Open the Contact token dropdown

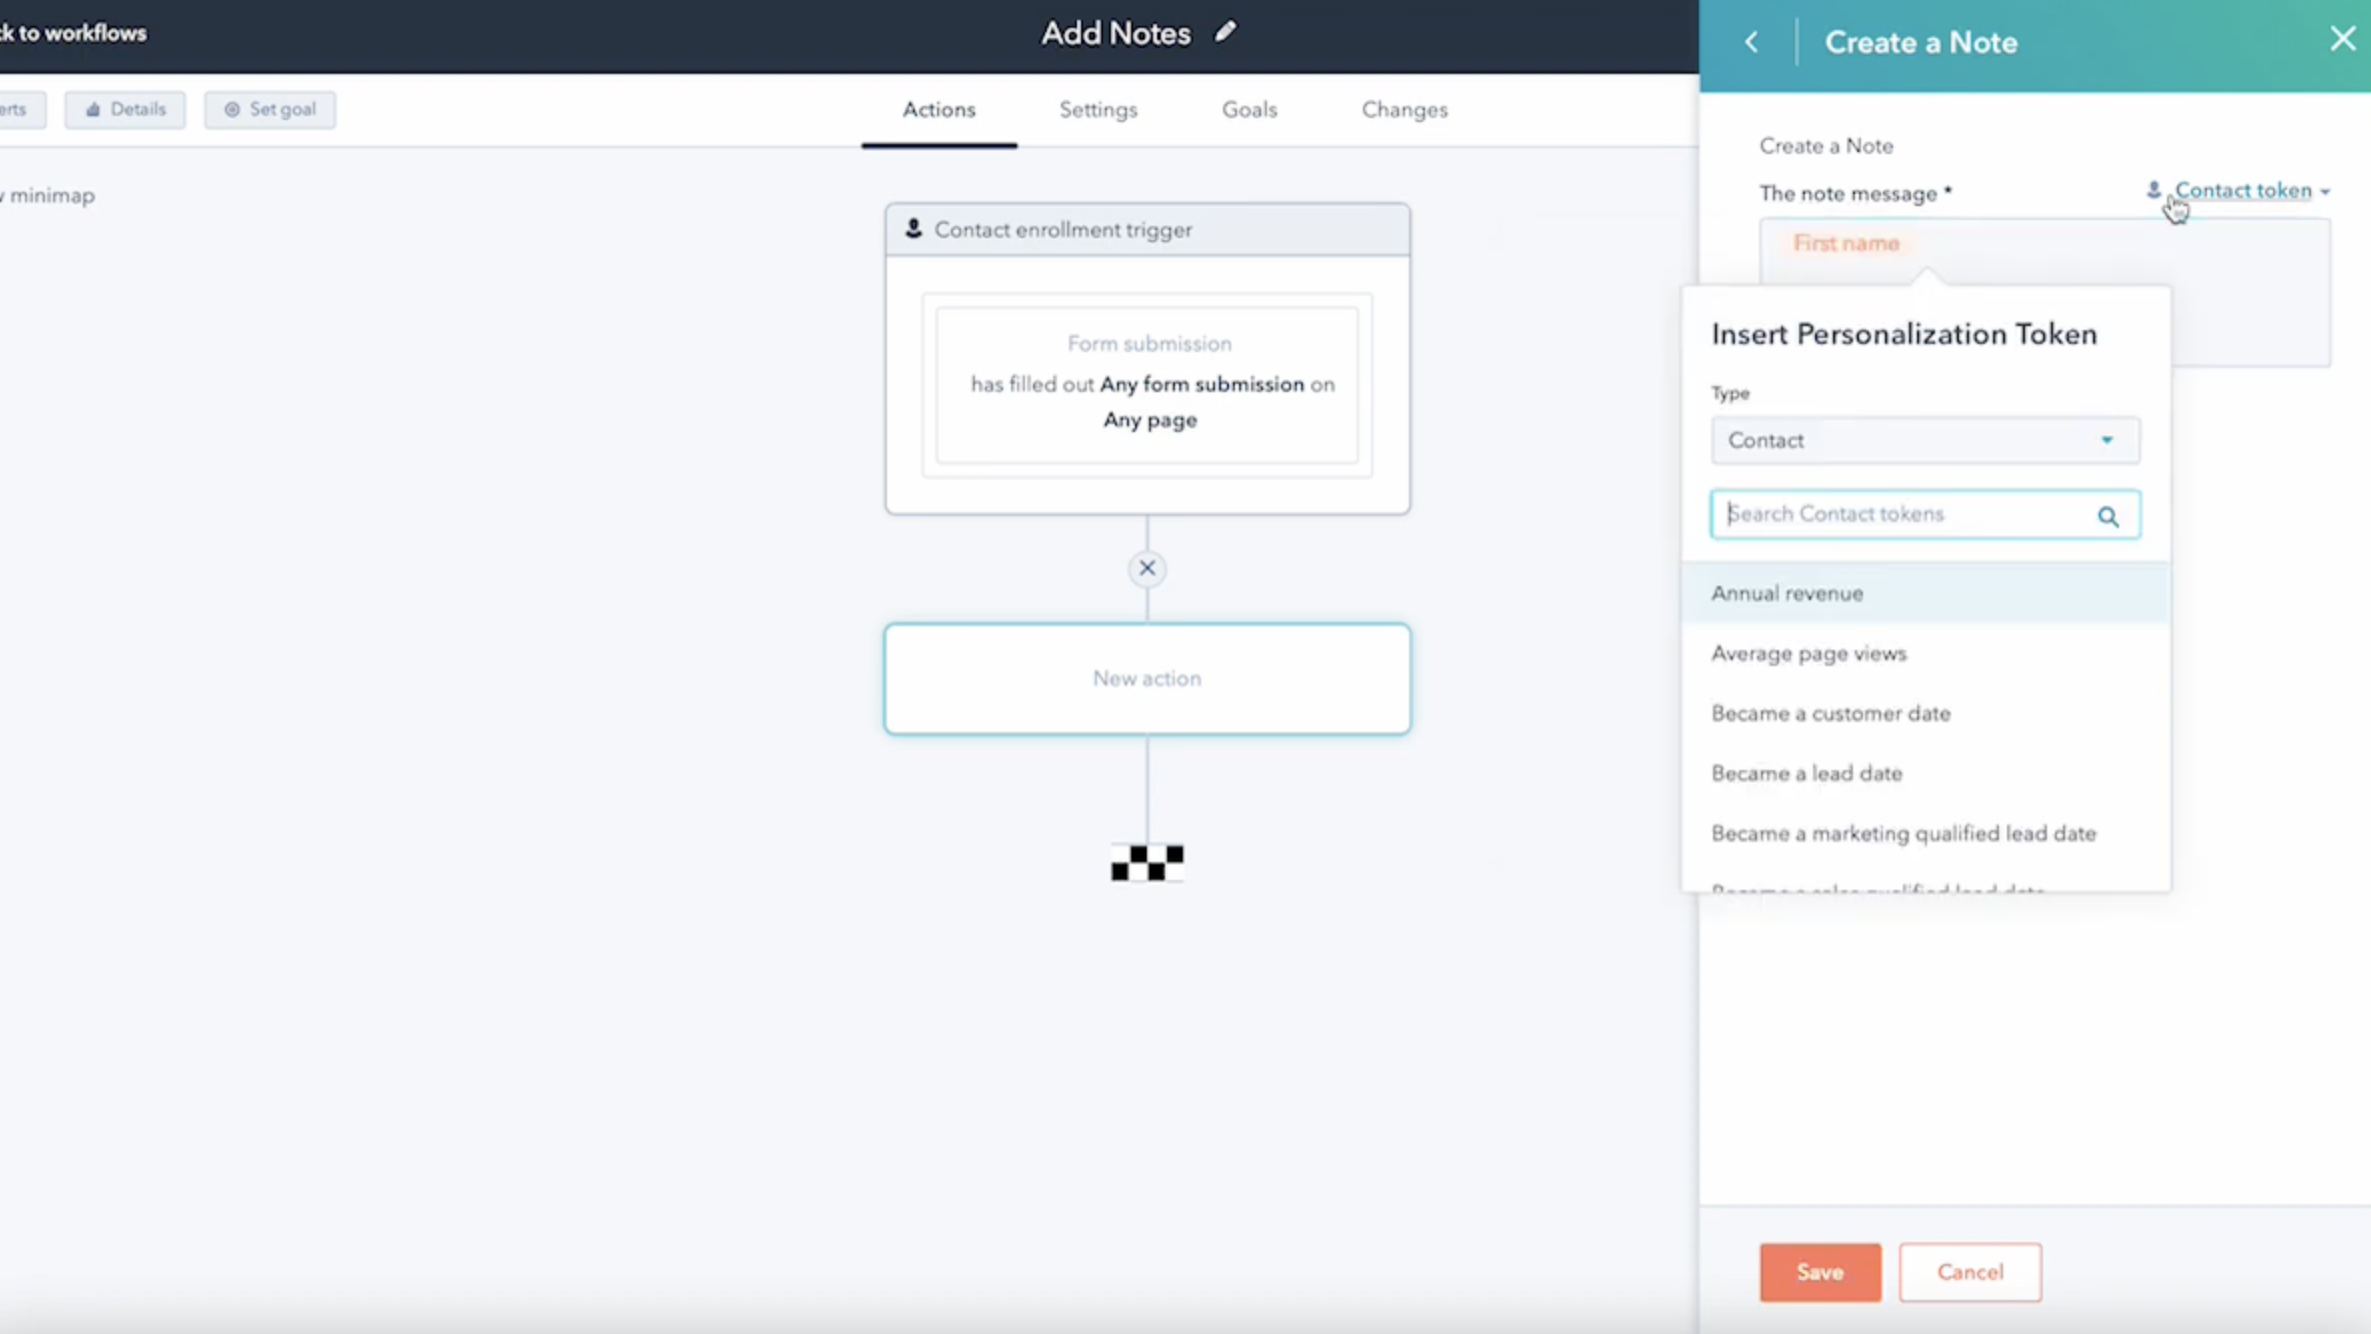click(x=2245, y=190)
